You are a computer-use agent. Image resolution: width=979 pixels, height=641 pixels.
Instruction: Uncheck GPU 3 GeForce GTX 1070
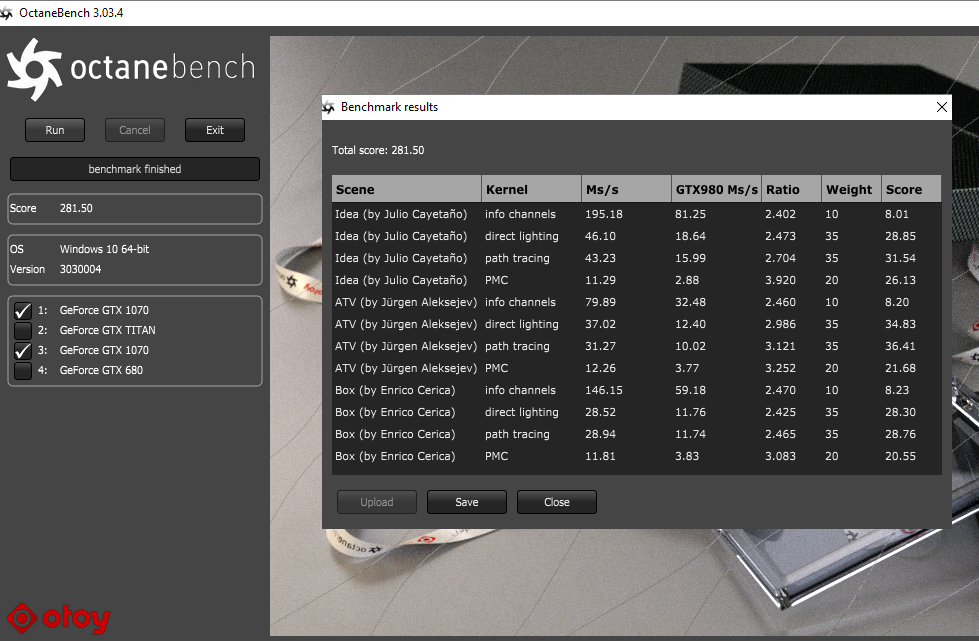click(x=22, y=350)
